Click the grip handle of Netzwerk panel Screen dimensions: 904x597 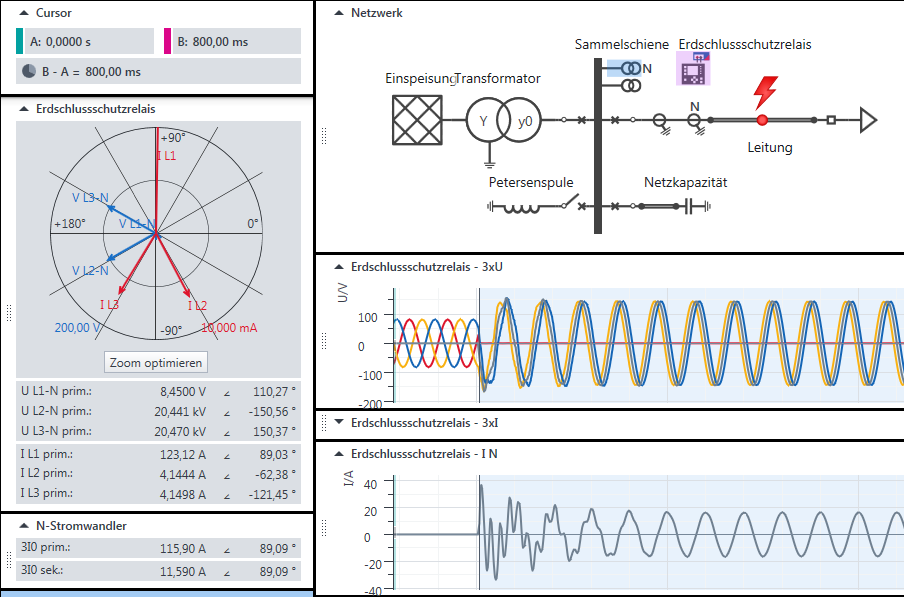pos(324,136)
